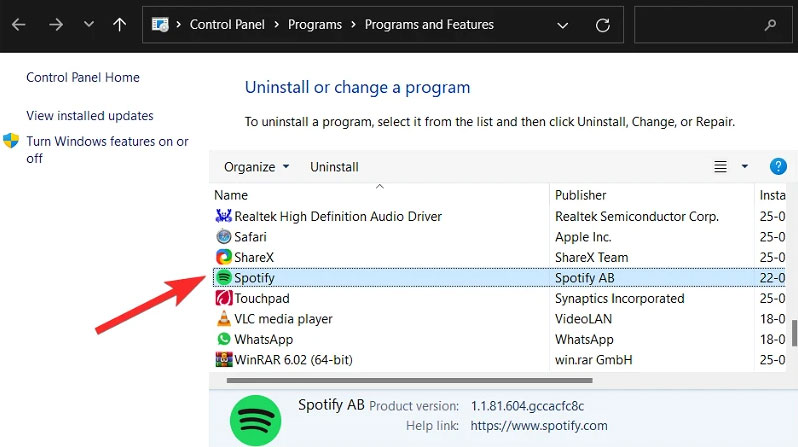Open the view options dropdown arrow
798x447 pixels.
point(745,166)
